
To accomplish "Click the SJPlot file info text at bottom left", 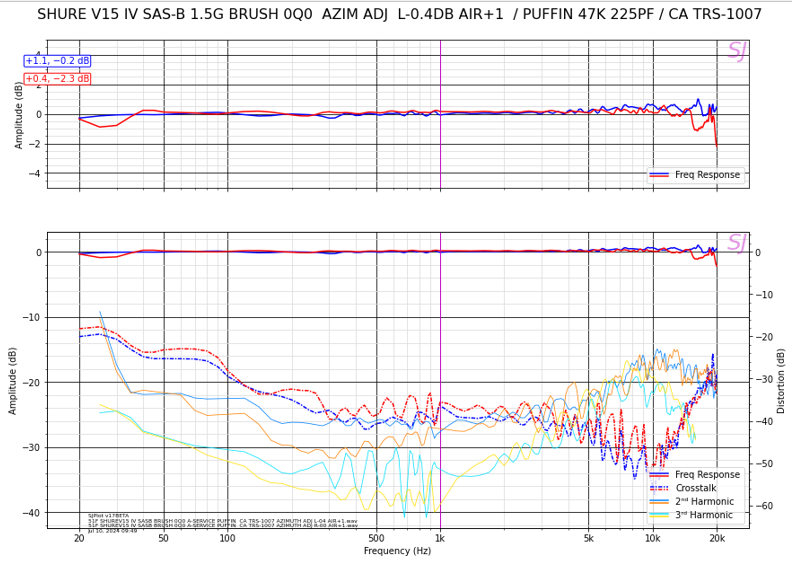I will click(220, 523).
